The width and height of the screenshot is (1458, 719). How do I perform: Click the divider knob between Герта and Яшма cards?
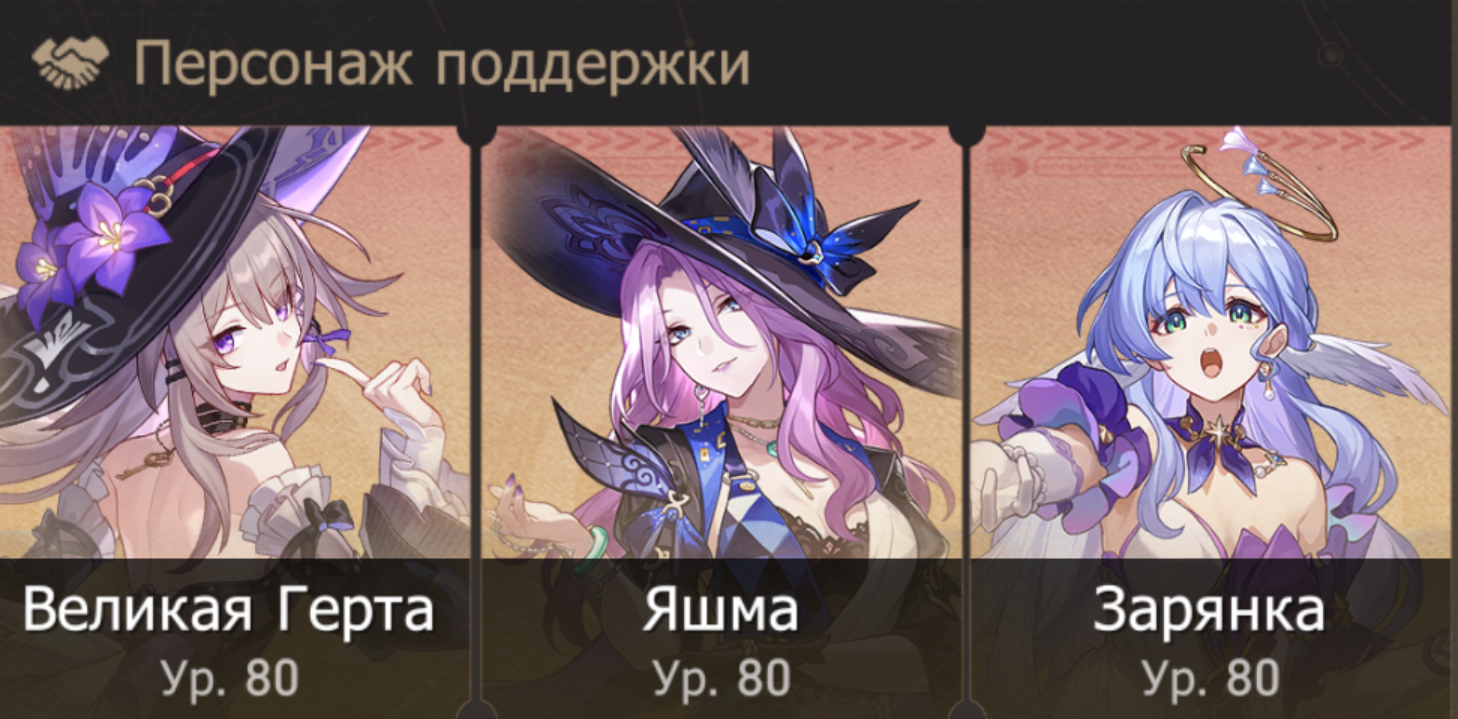(475, 130)
